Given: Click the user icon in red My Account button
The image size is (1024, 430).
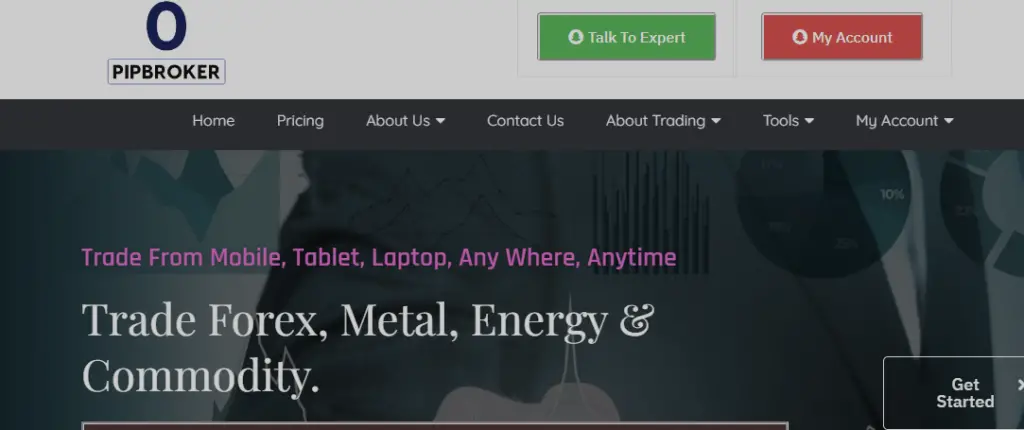Looking at the screenshot, I should click(x=800, y=37).
